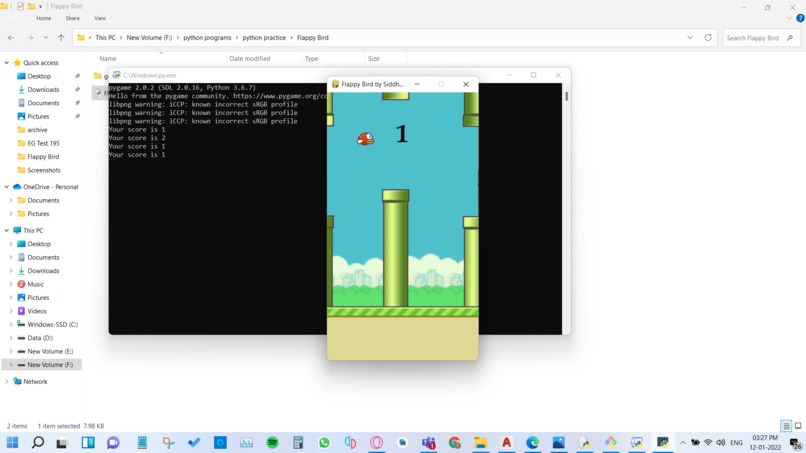Click '1 item selected 7.98 KB' status
This screenshot has width=806, height=453.
pos(71,426)
